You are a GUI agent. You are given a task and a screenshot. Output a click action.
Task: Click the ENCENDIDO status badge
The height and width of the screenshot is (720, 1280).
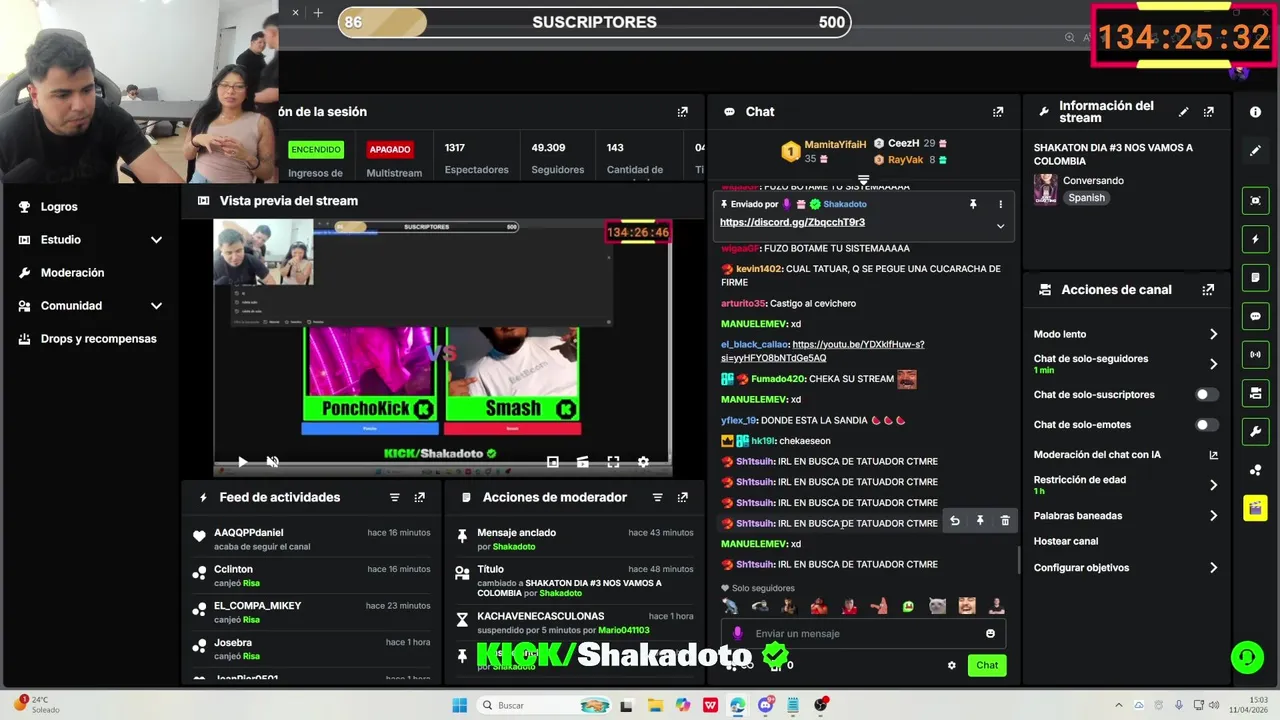316,150
